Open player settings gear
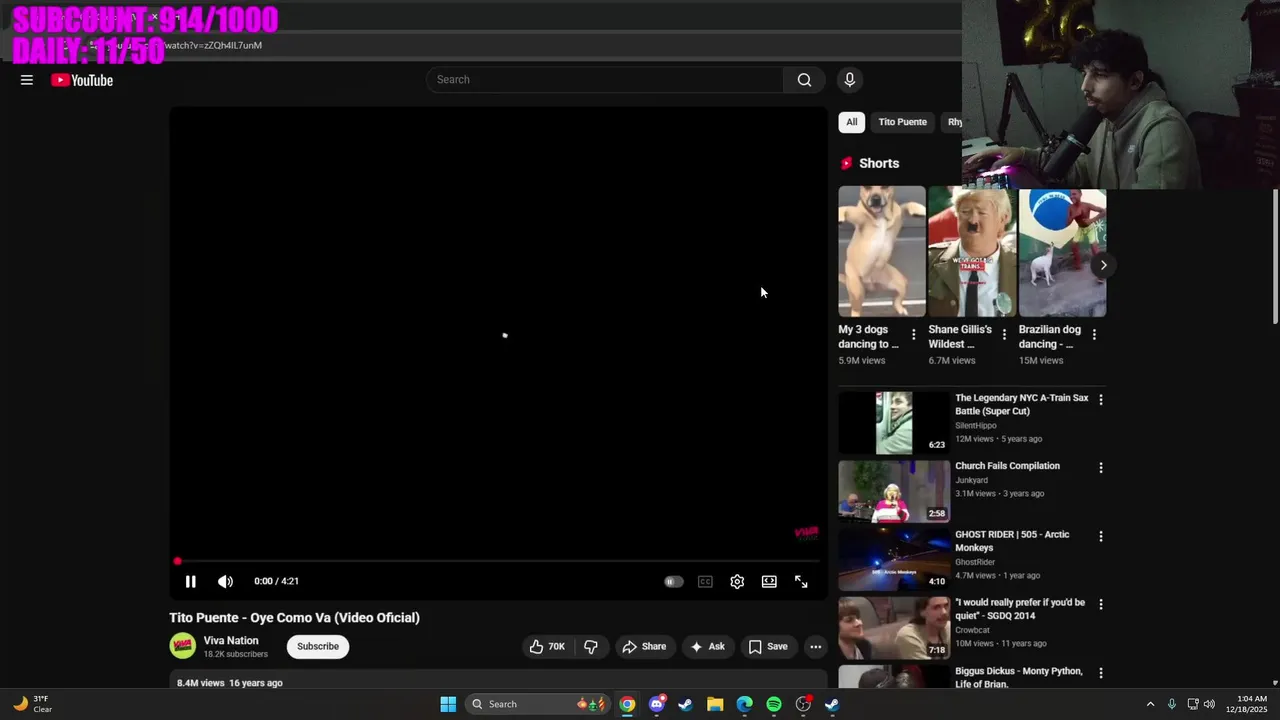1280x720 pixels. pos(737,582)
